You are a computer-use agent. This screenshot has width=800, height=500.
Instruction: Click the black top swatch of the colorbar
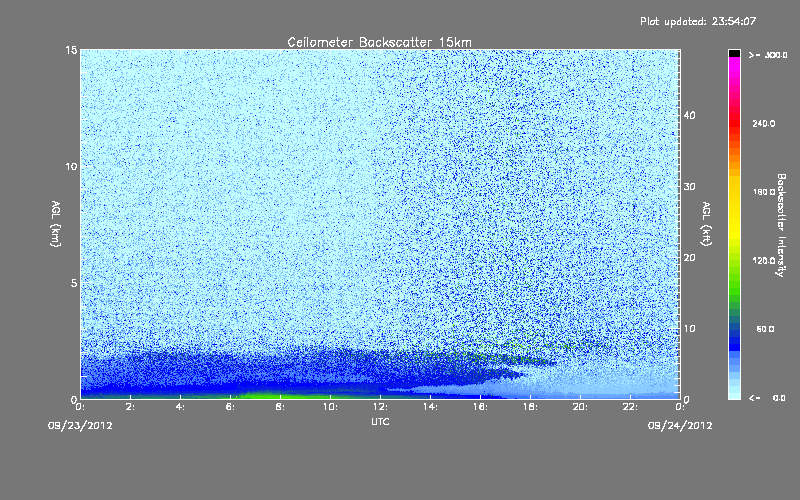[x=734, y=53]
